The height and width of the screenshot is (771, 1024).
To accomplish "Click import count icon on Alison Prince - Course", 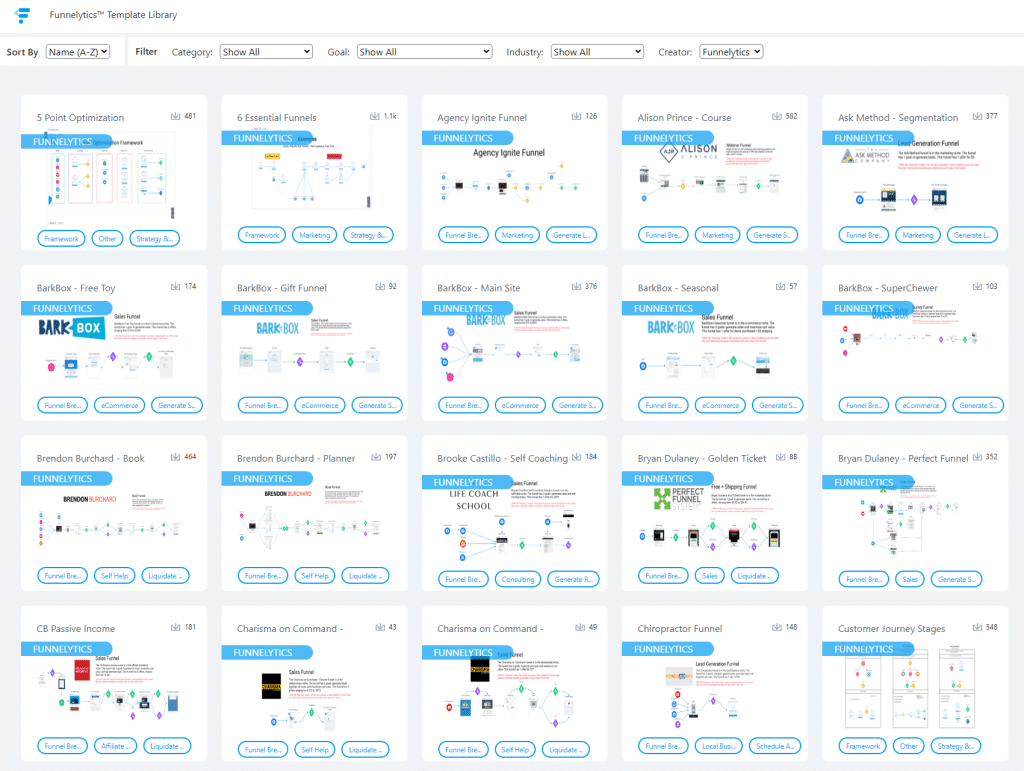I will click(776, 116).
